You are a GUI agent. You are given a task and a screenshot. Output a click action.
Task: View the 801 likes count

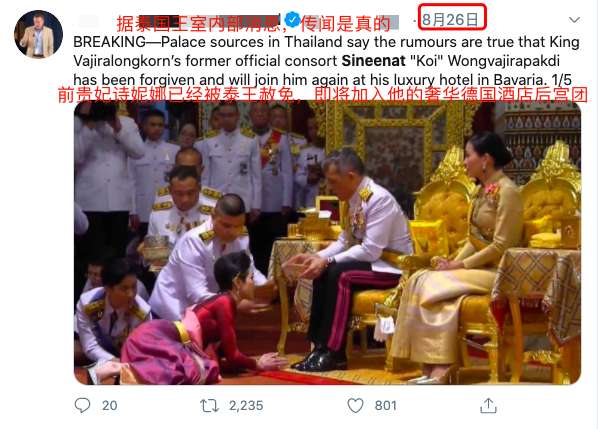point(386,405)
